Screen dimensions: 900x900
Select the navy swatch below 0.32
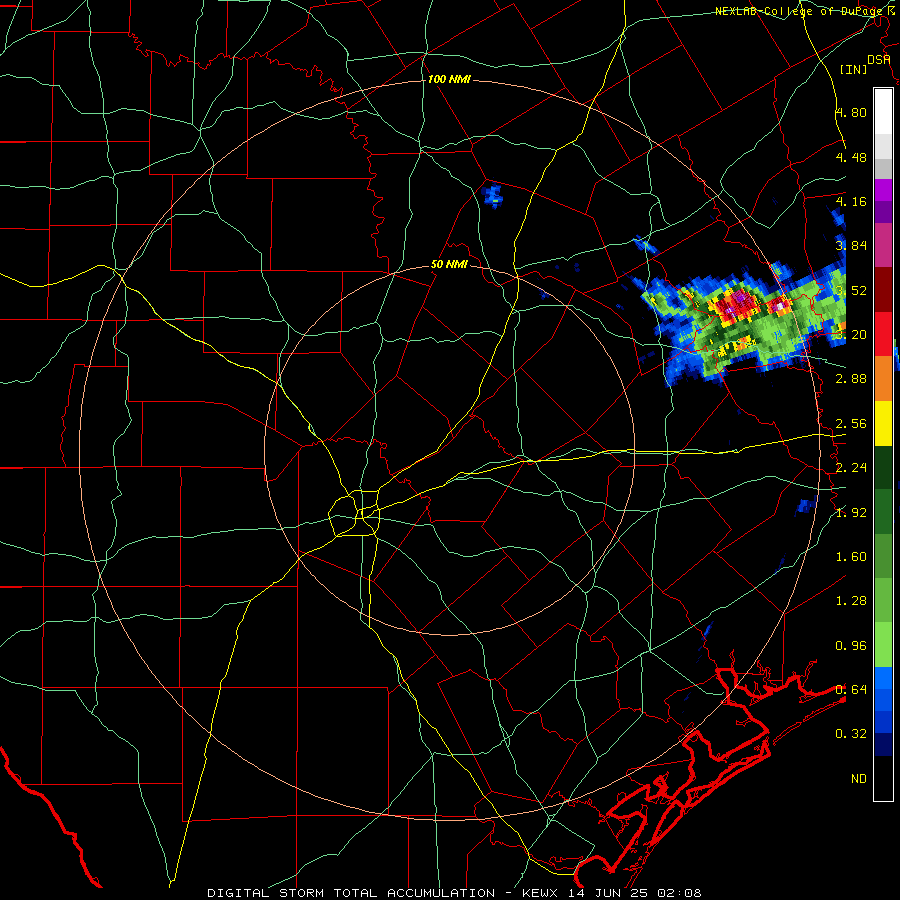coord(883,745)
